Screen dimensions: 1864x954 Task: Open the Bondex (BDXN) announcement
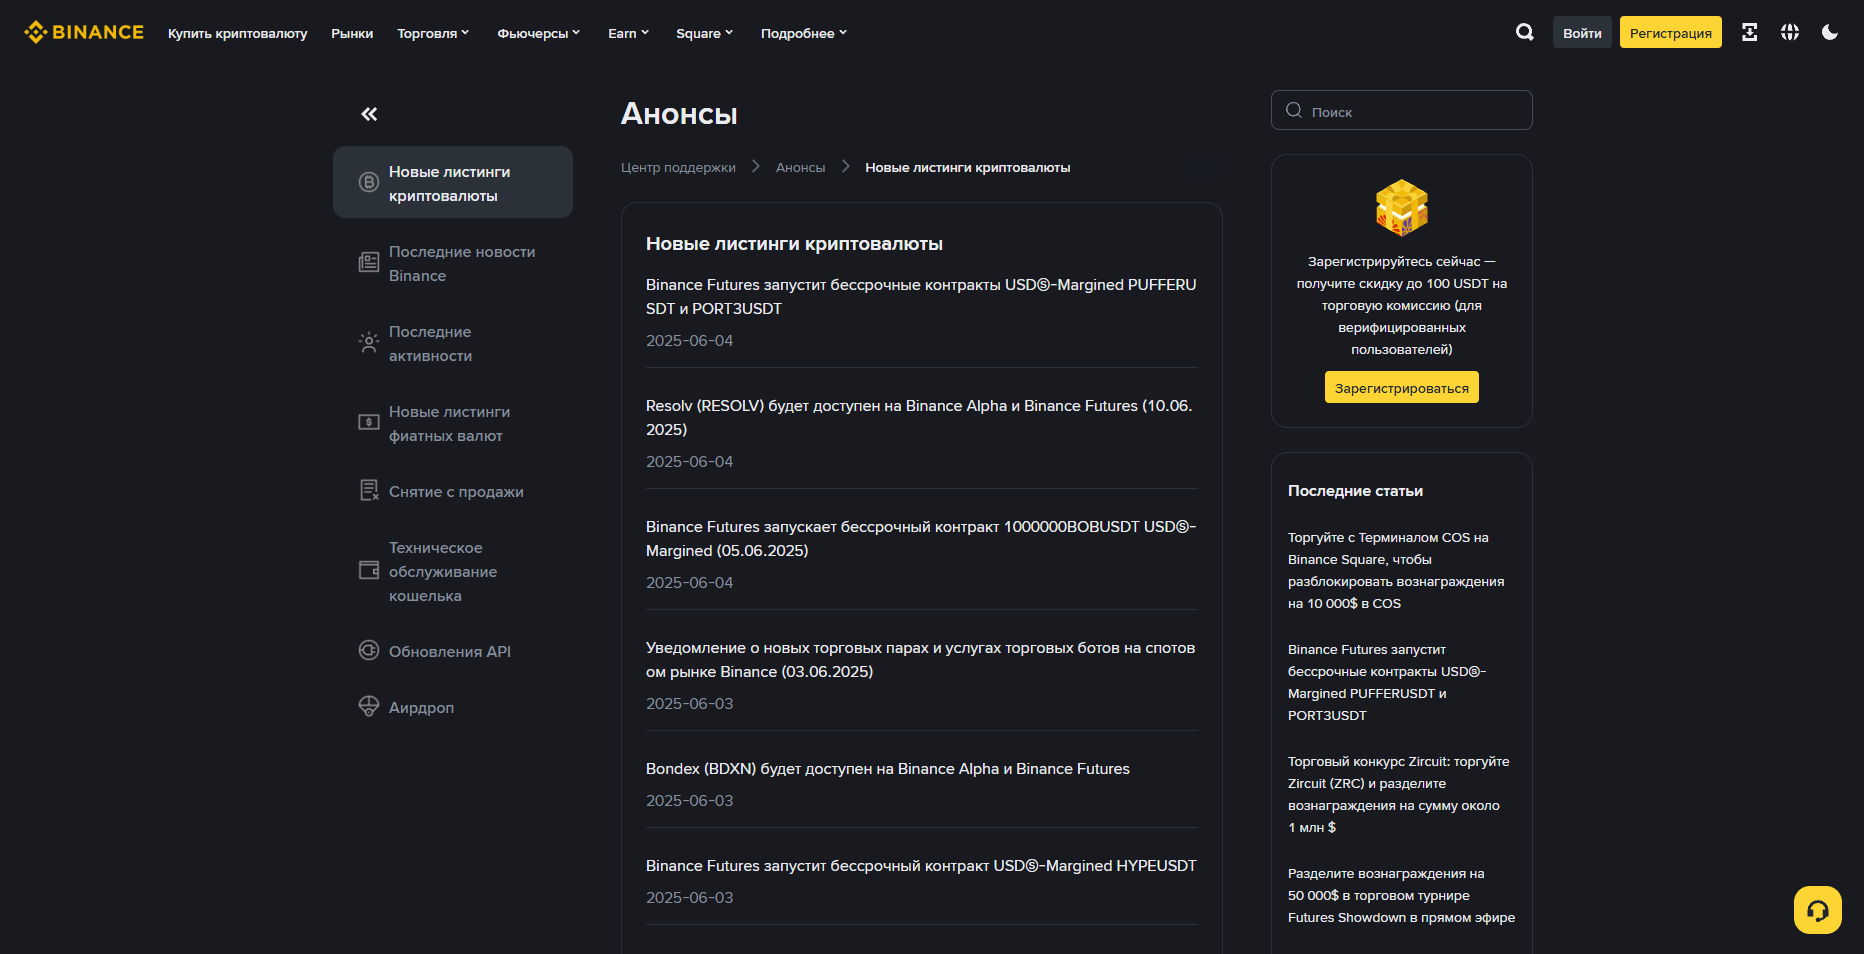(888, 768)
